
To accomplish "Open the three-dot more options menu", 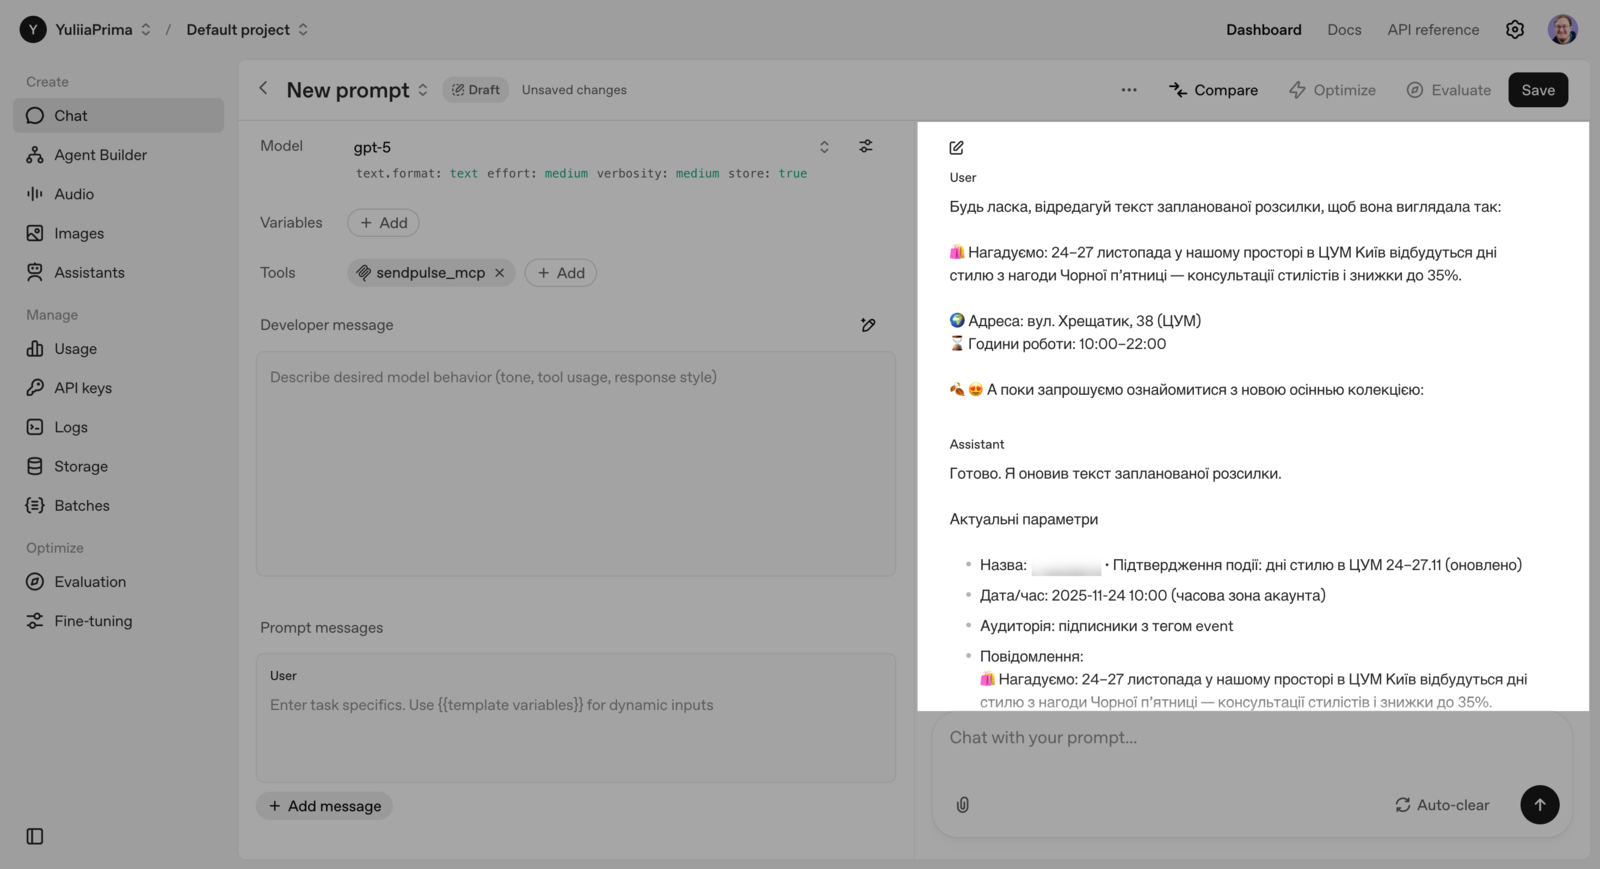I will pos(1129,90).
